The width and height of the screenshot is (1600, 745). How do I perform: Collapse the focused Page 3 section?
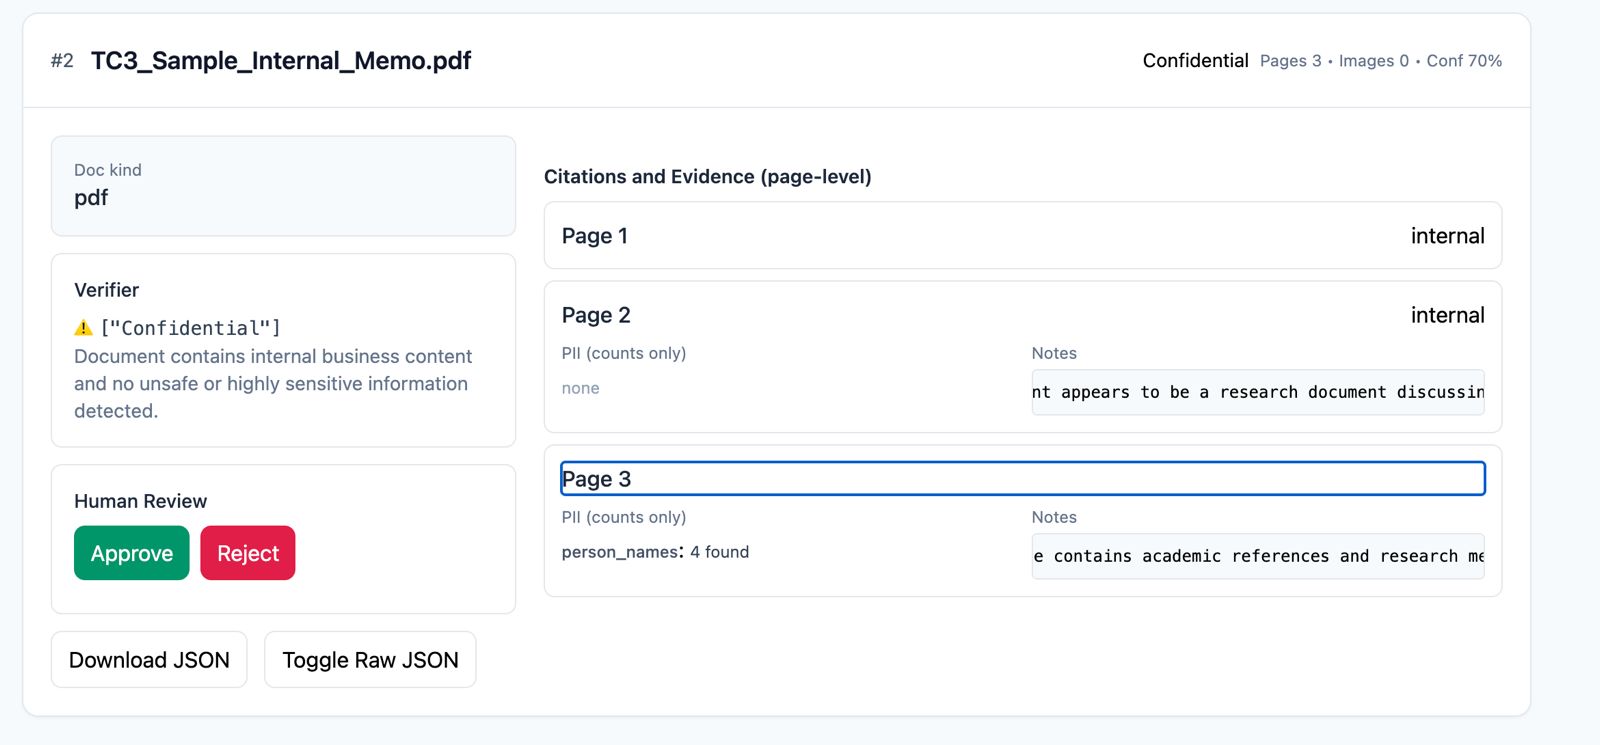point(1022,479)
